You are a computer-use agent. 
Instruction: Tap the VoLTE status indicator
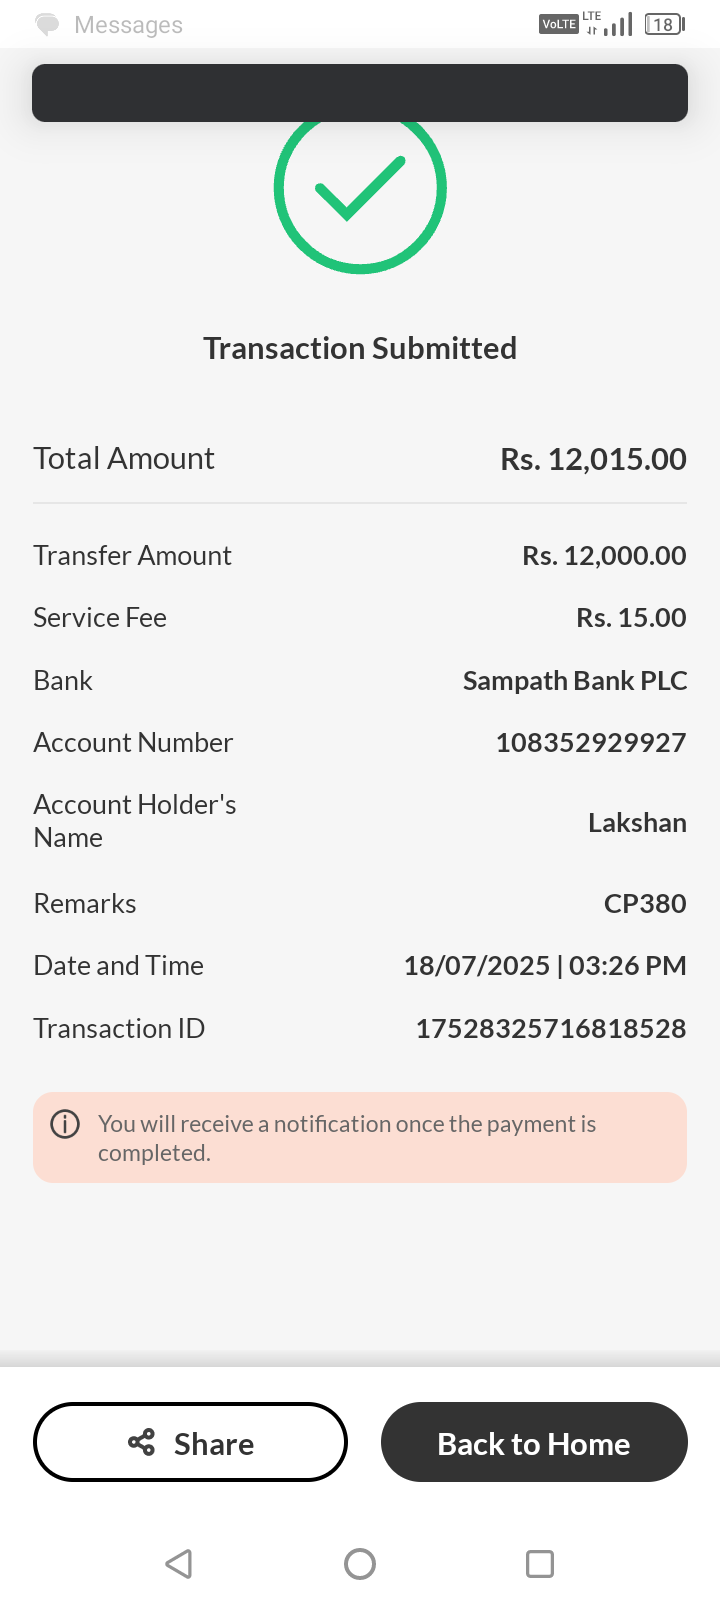coord(559,24)
